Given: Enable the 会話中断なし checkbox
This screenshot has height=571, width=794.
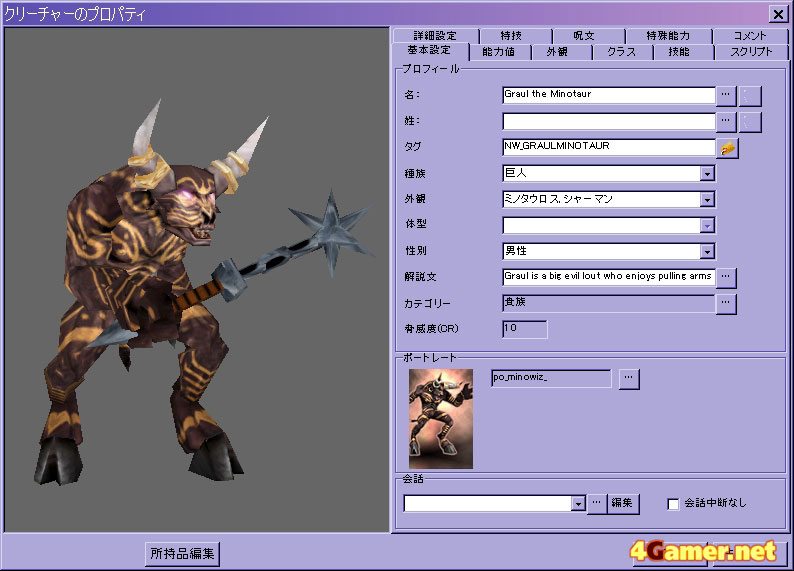Looking at the screenshot, I should (673, 504).
